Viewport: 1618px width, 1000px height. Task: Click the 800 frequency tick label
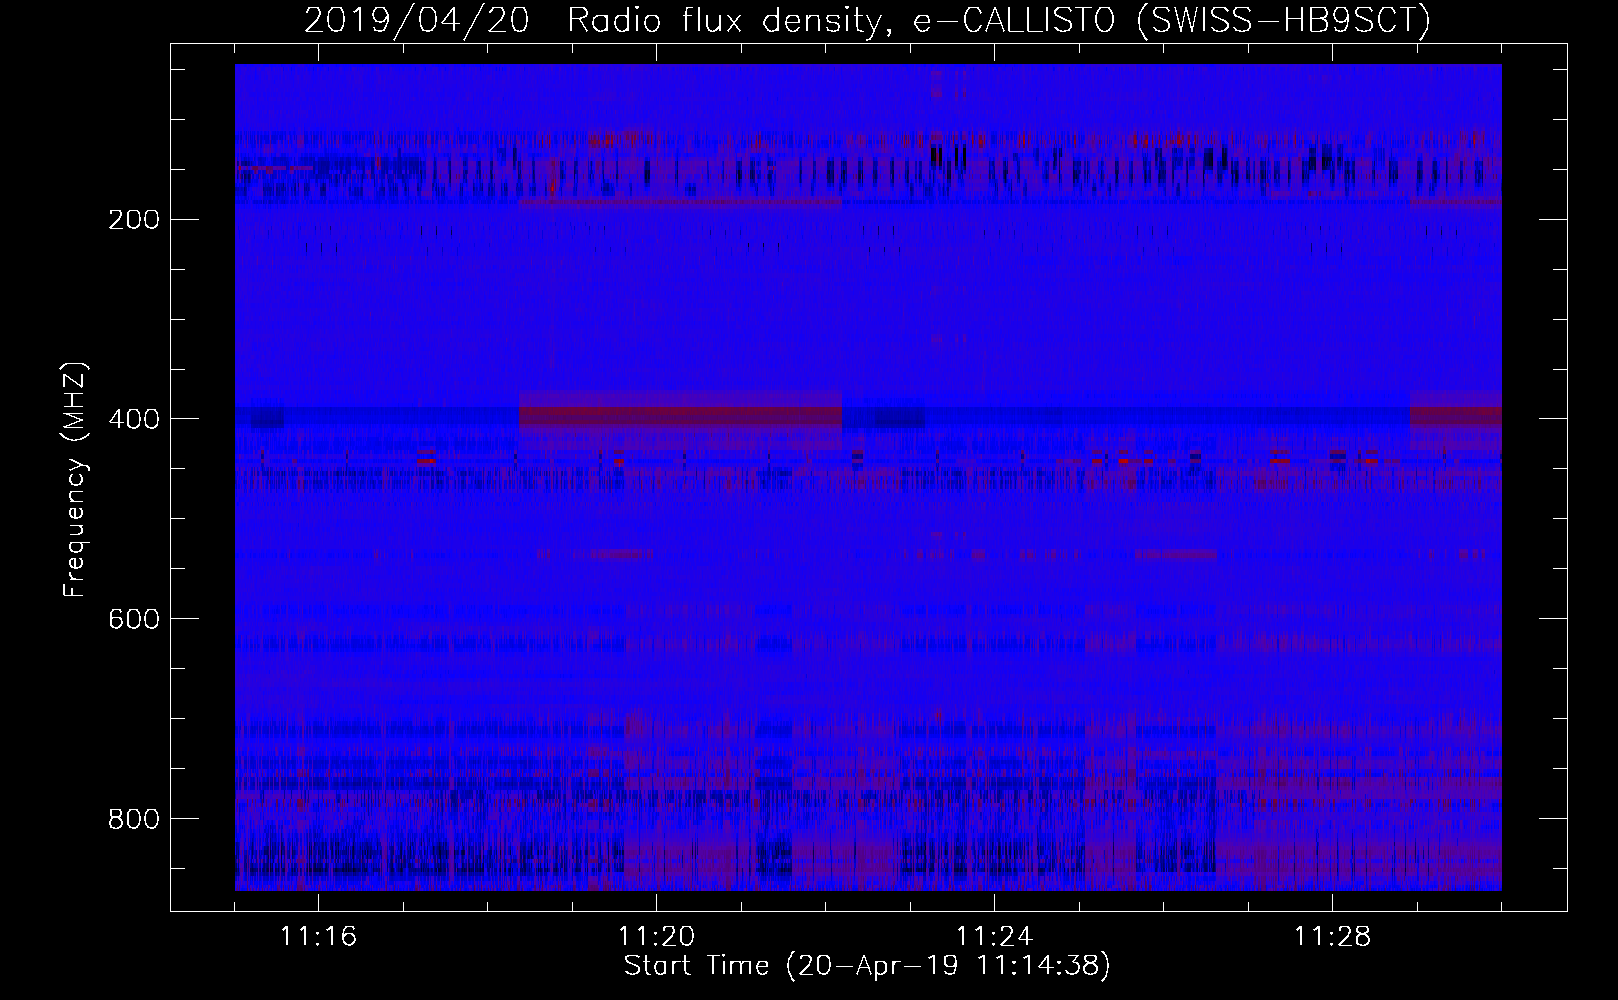[133, 818]
